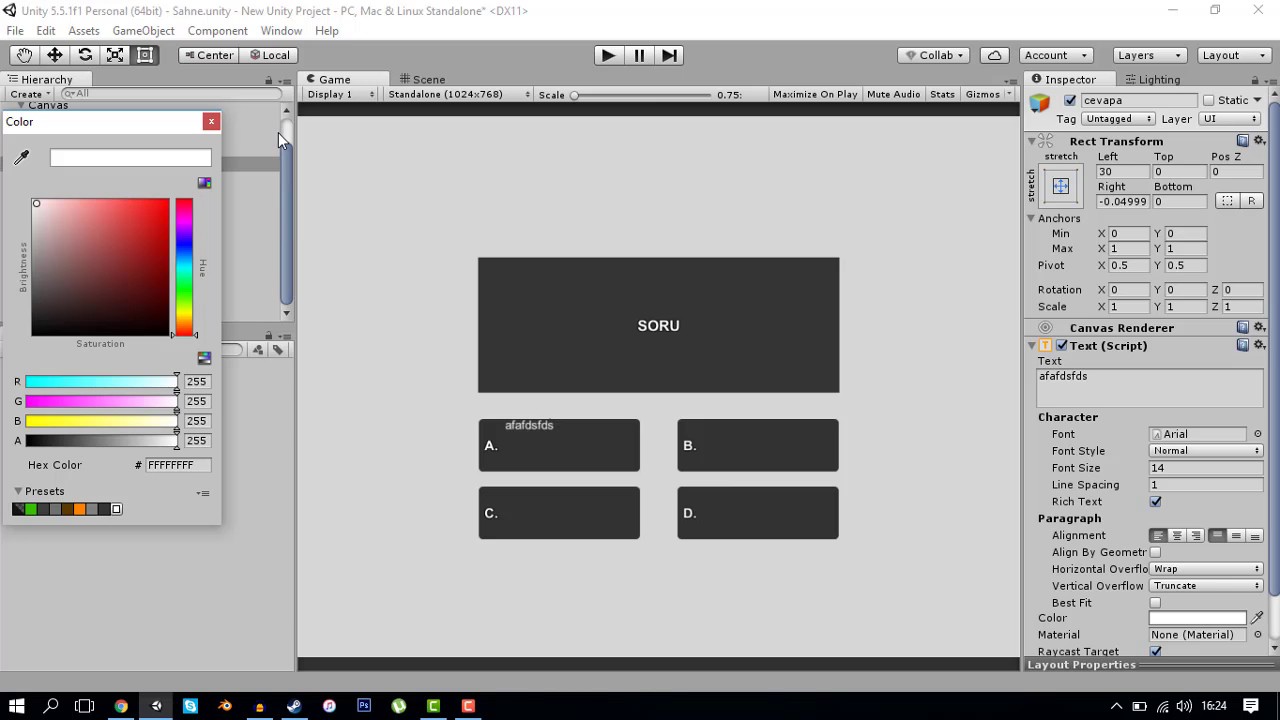Open the Layer UI dropdown
The width and height of the screenshot is (1280, 720).
tap(1229, 119)
